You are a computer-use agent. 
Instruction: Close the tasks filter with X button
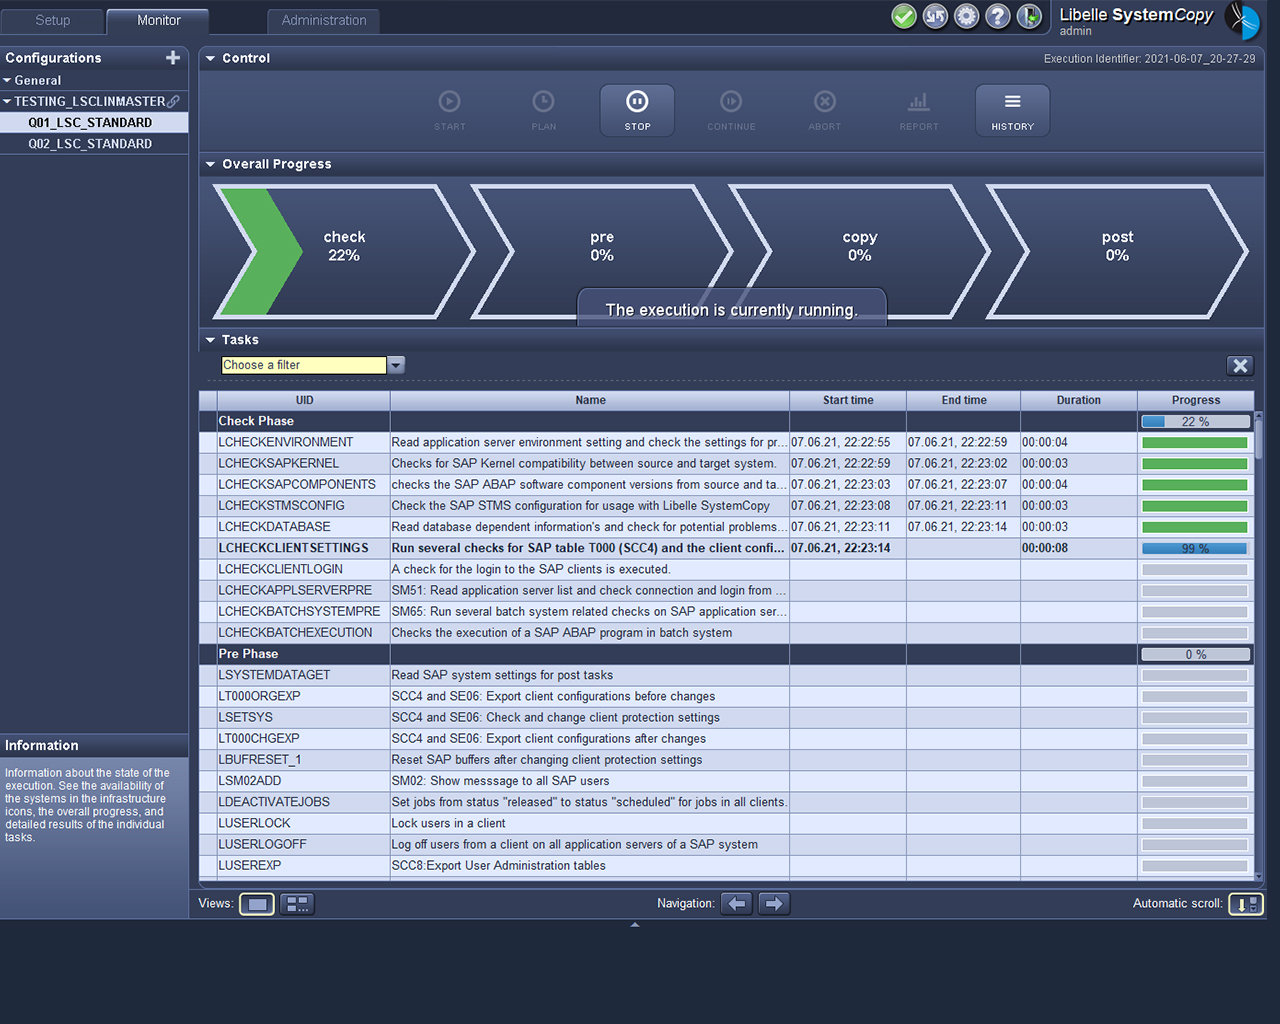pyautogui.click(x=1240, y=366)
